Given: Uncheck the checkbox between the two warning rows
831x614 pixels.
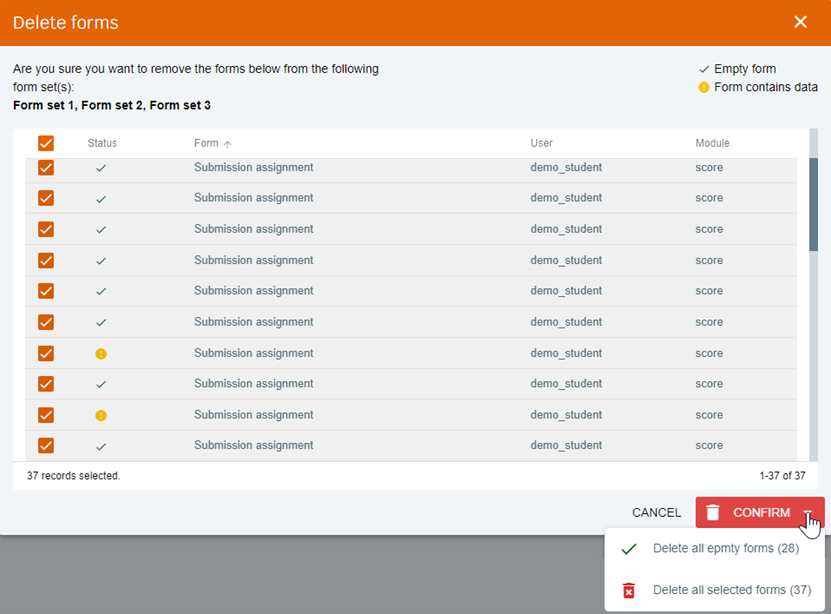Looking at the screenshot, I should pos(46,384).
